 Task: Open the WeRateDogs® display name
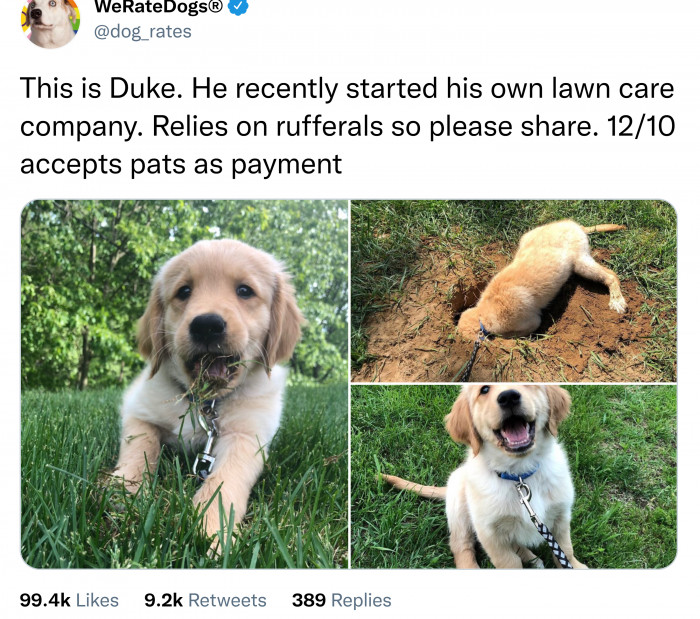[157, 6]
